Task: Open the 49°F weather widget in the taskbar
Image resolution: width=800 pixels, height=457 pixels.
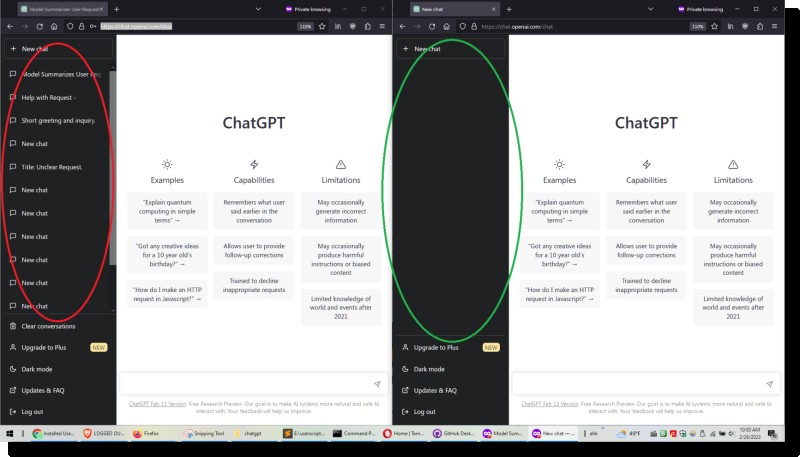Action: click(x=629, y=434)
